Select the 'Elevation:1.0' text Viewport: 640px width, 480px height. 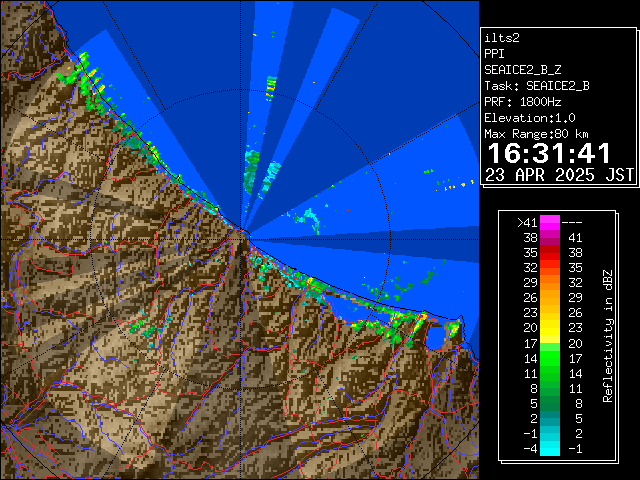530,118
